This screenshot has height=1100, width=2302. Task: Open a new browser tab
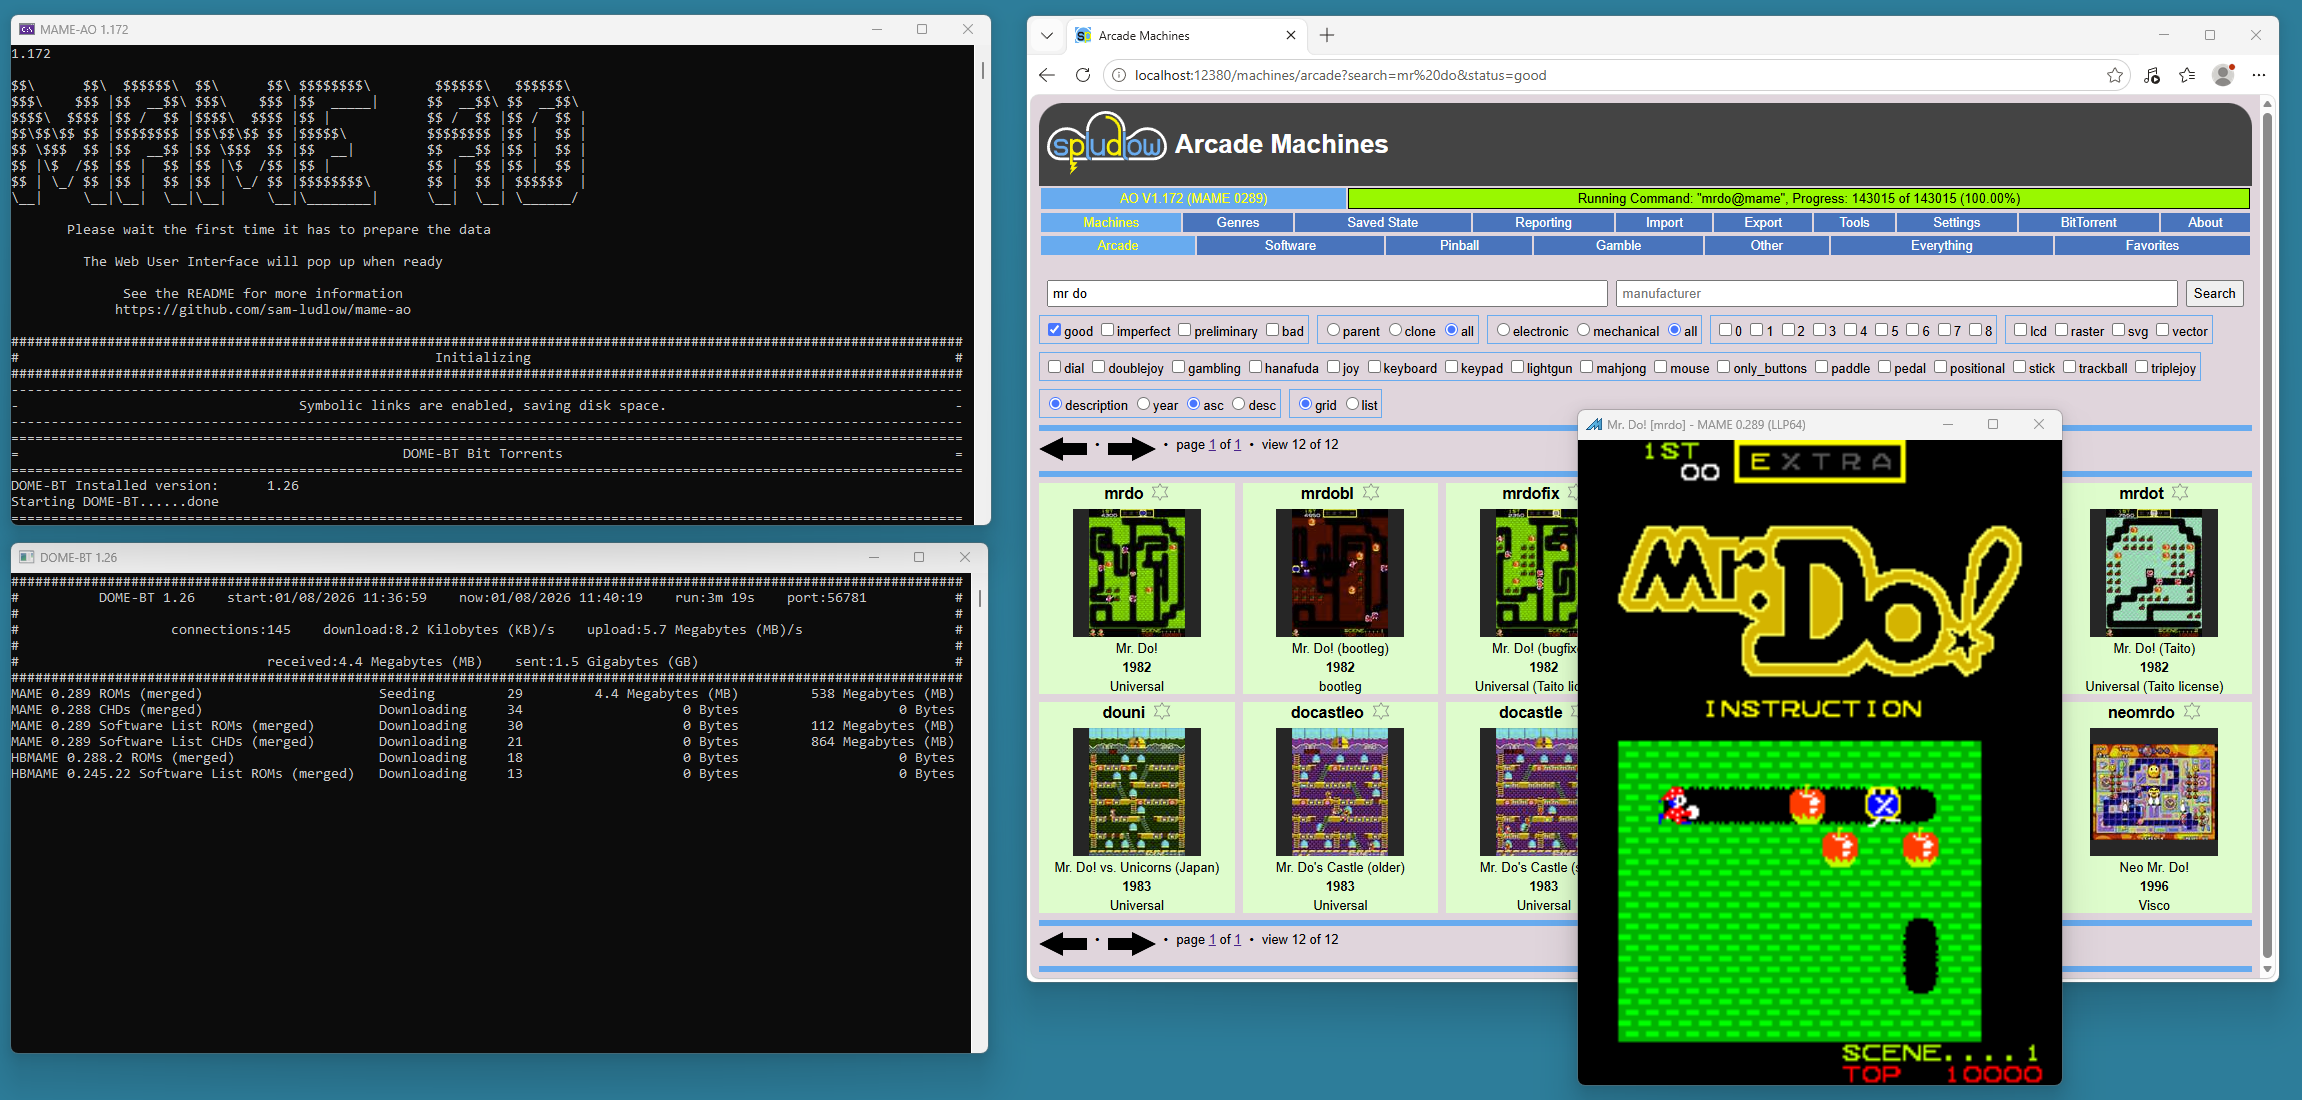pos(1327,35)
